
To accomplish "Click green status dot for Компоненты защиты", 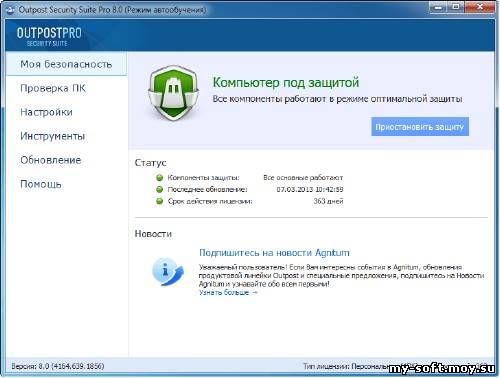I will click(160, 178).
